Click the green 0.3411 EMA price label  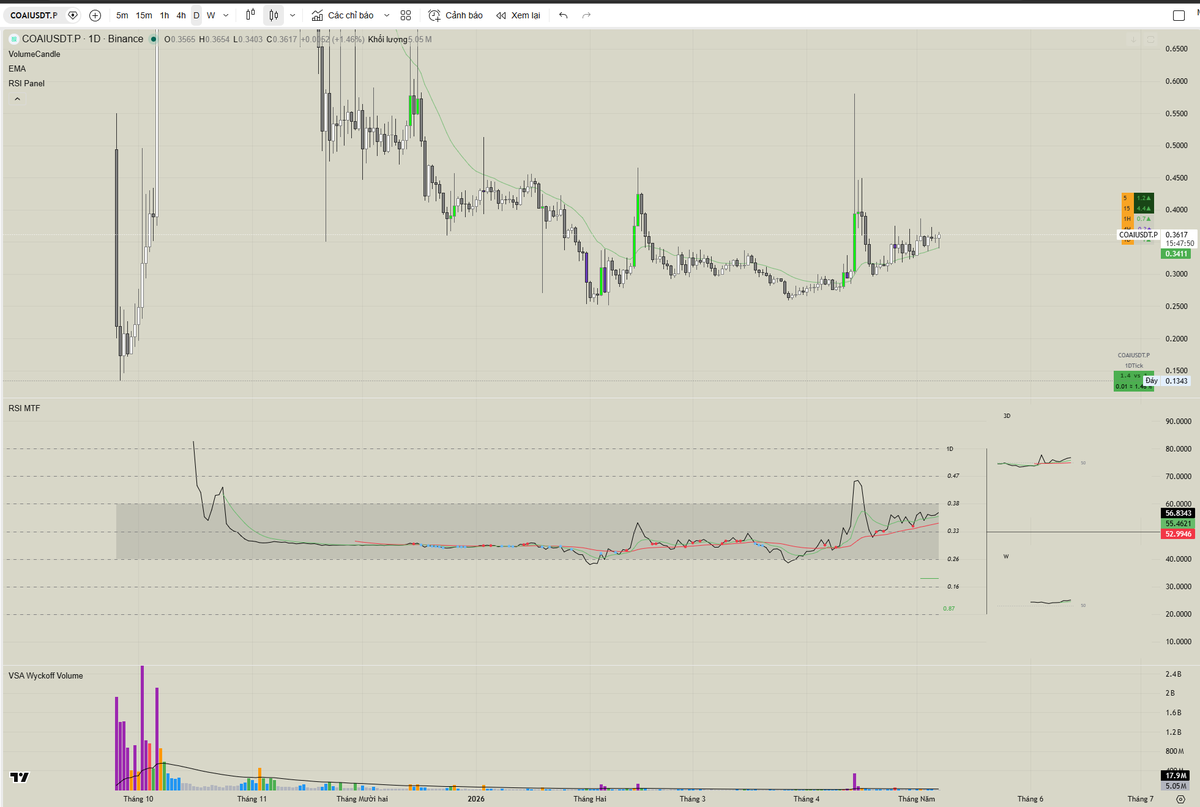pyautogui.click(x=1178, y=254)
